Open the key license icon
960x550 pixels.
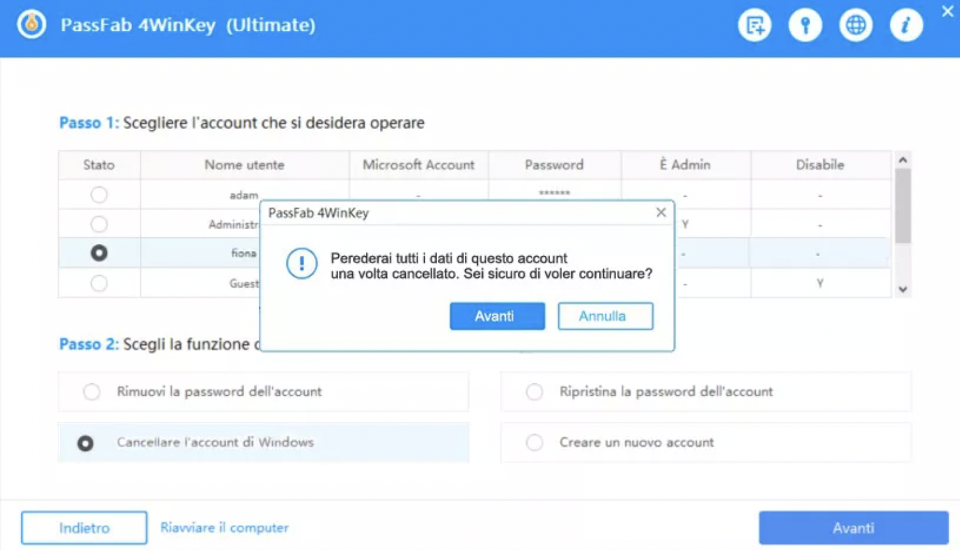[805, 25]
